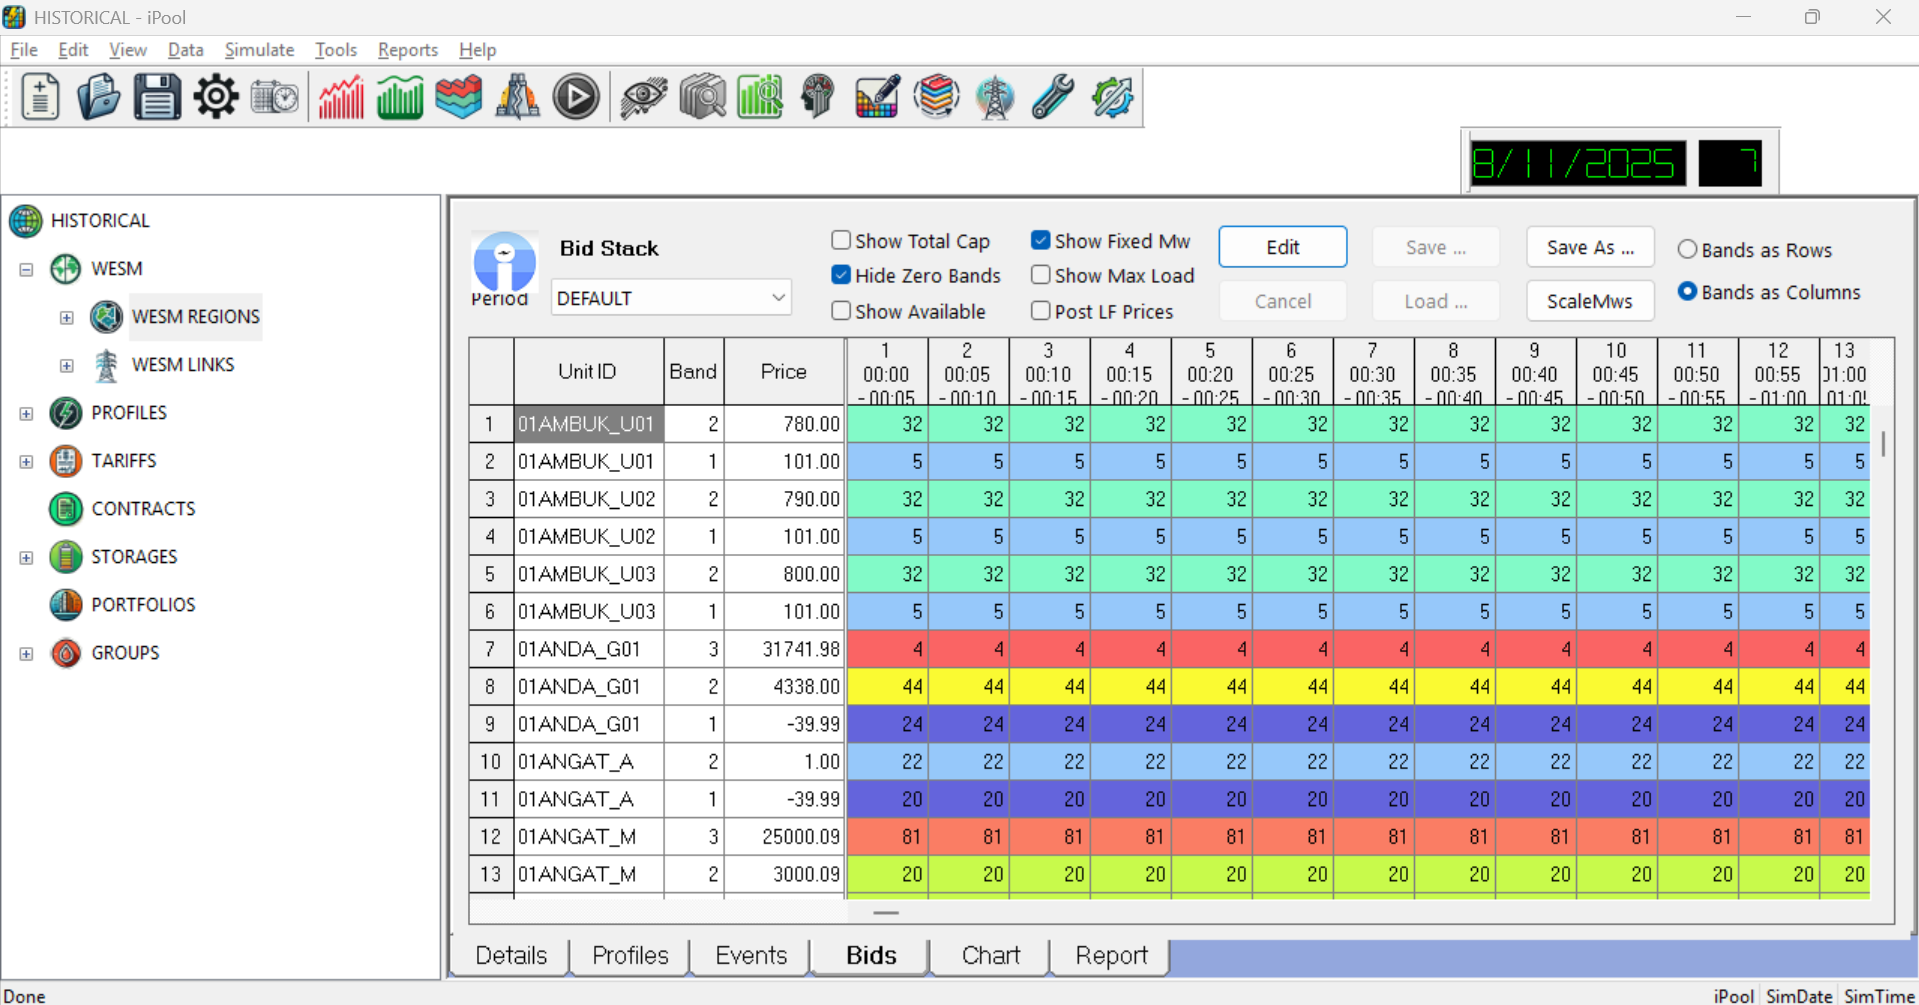Select the calendar and clock toolbar icon
Screen dimensions: 1919x1005
point(274,96)
